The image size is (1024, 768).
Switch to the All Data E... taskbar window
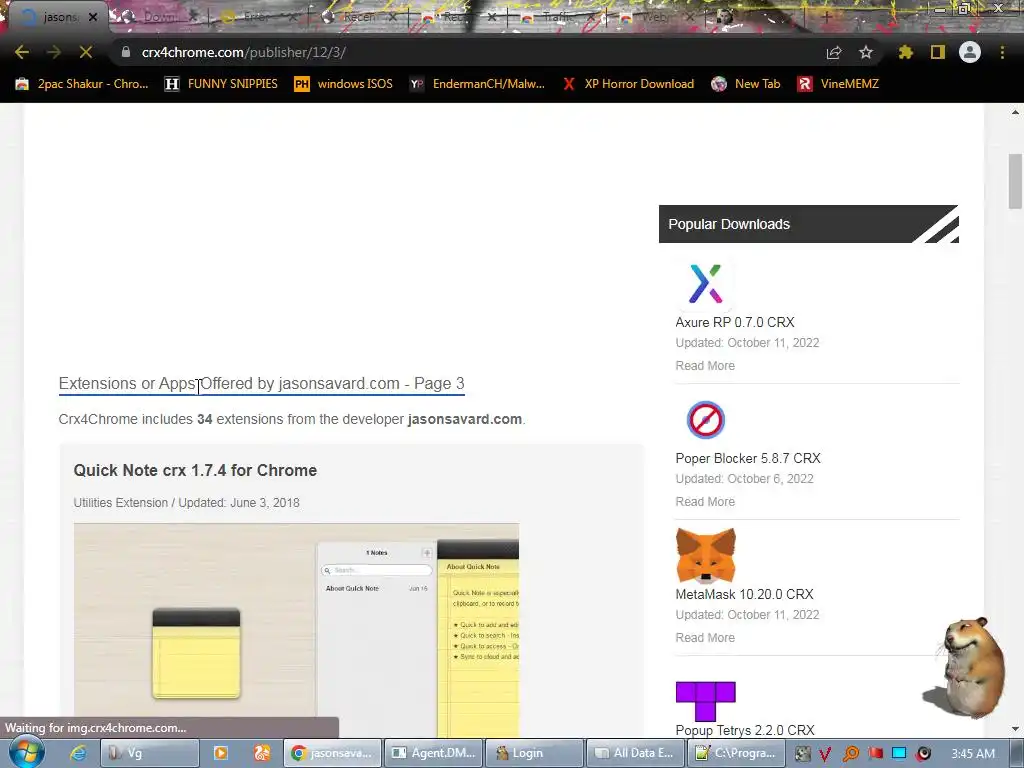[634, 753]
